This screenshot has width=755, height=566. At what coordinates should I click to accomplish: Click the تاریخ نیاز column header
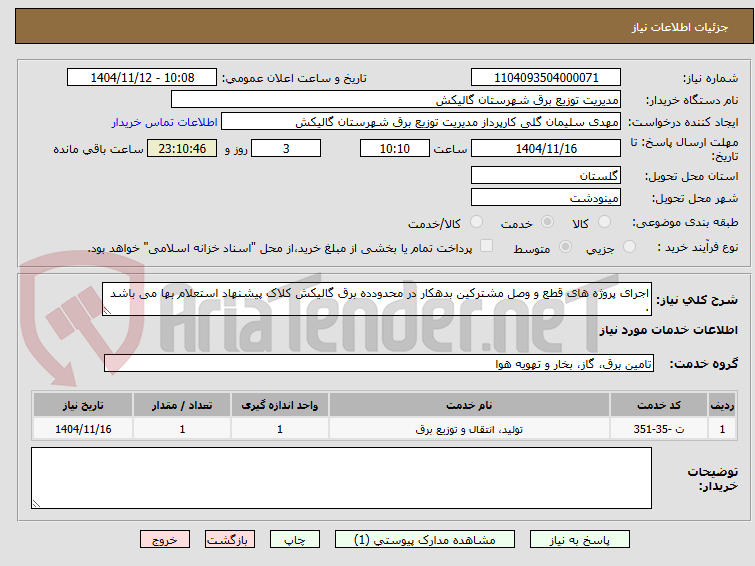coord(83,405)
